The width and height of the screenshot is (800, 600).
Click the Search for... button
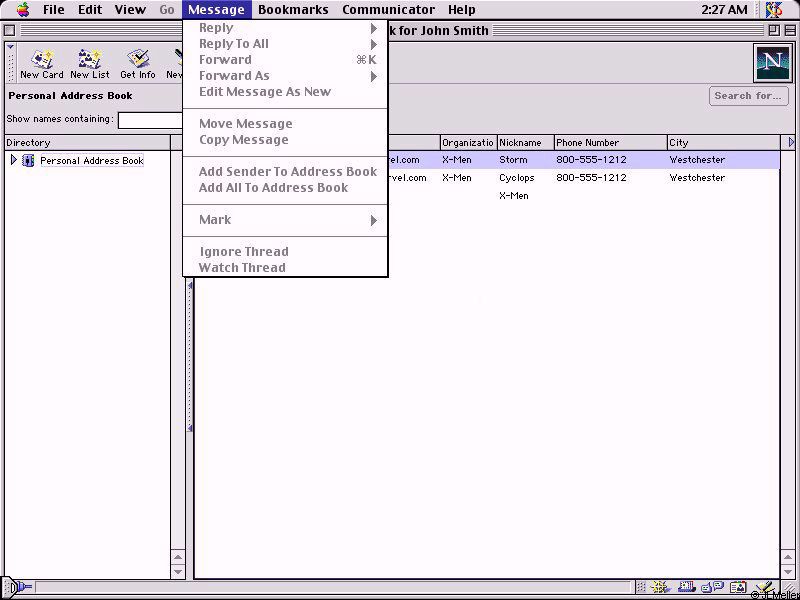(748, 96)
